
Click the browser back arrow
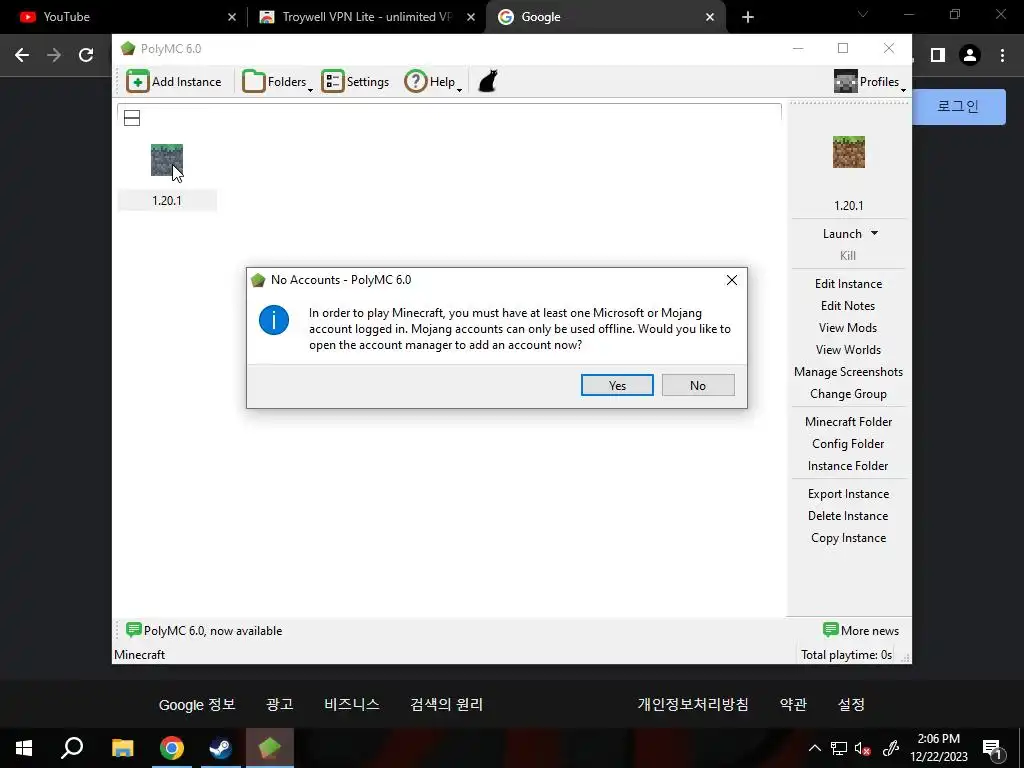(x=22, y=56)
